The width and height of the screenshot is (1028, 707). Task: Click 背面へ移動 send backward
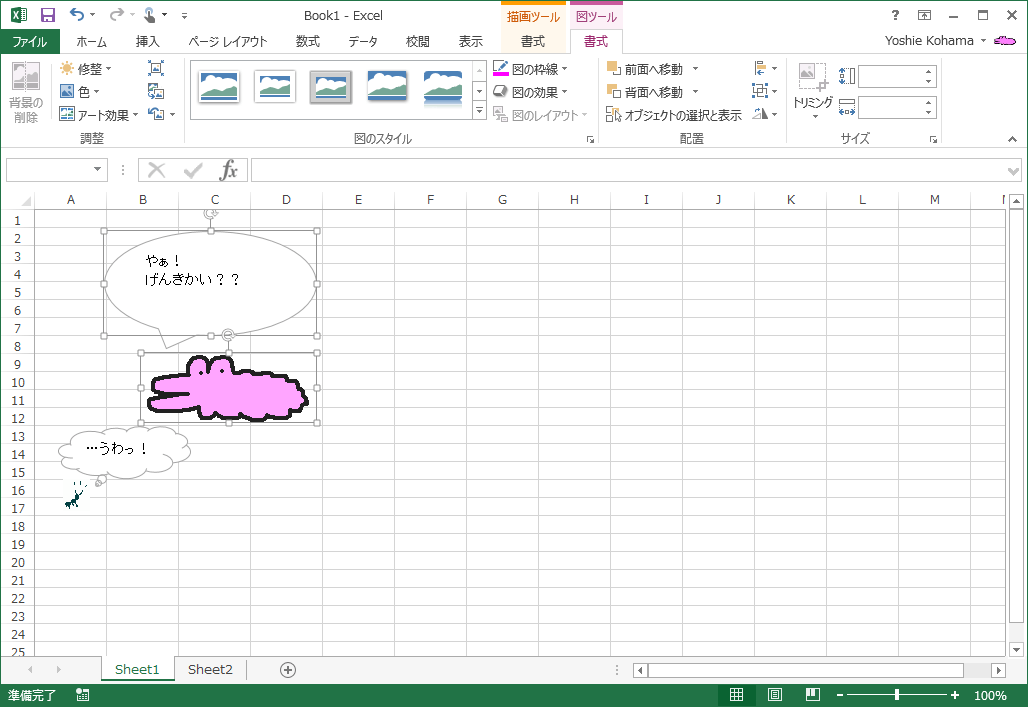point(646,92)
